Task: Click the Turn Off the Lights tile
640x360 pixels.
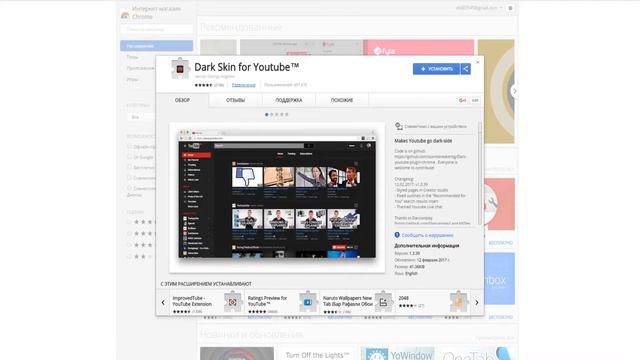Action: click(317, 353)
